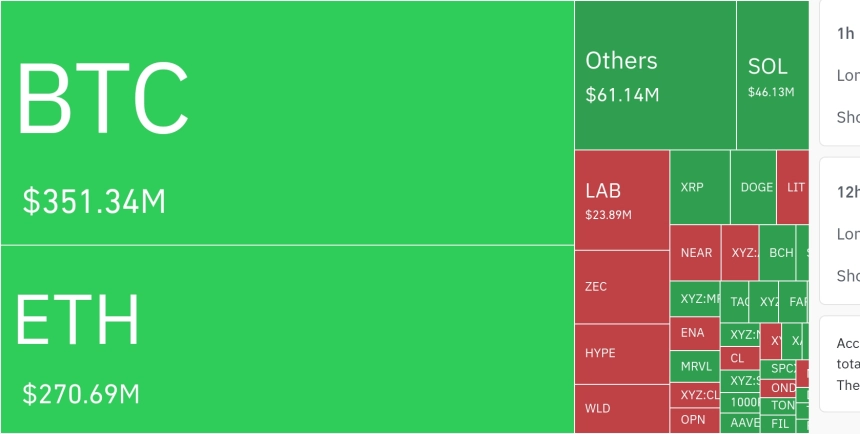Select the BTC $351.34M tile
860x434 pixels.
[287, 122]
